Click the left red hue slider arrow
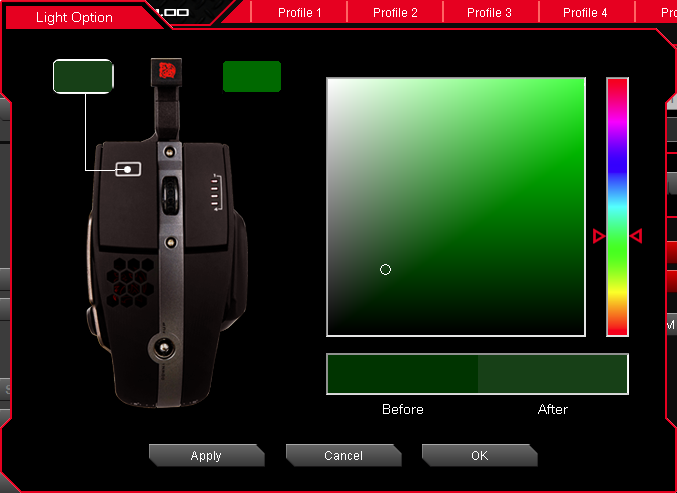677x493 pixels. 599,236
